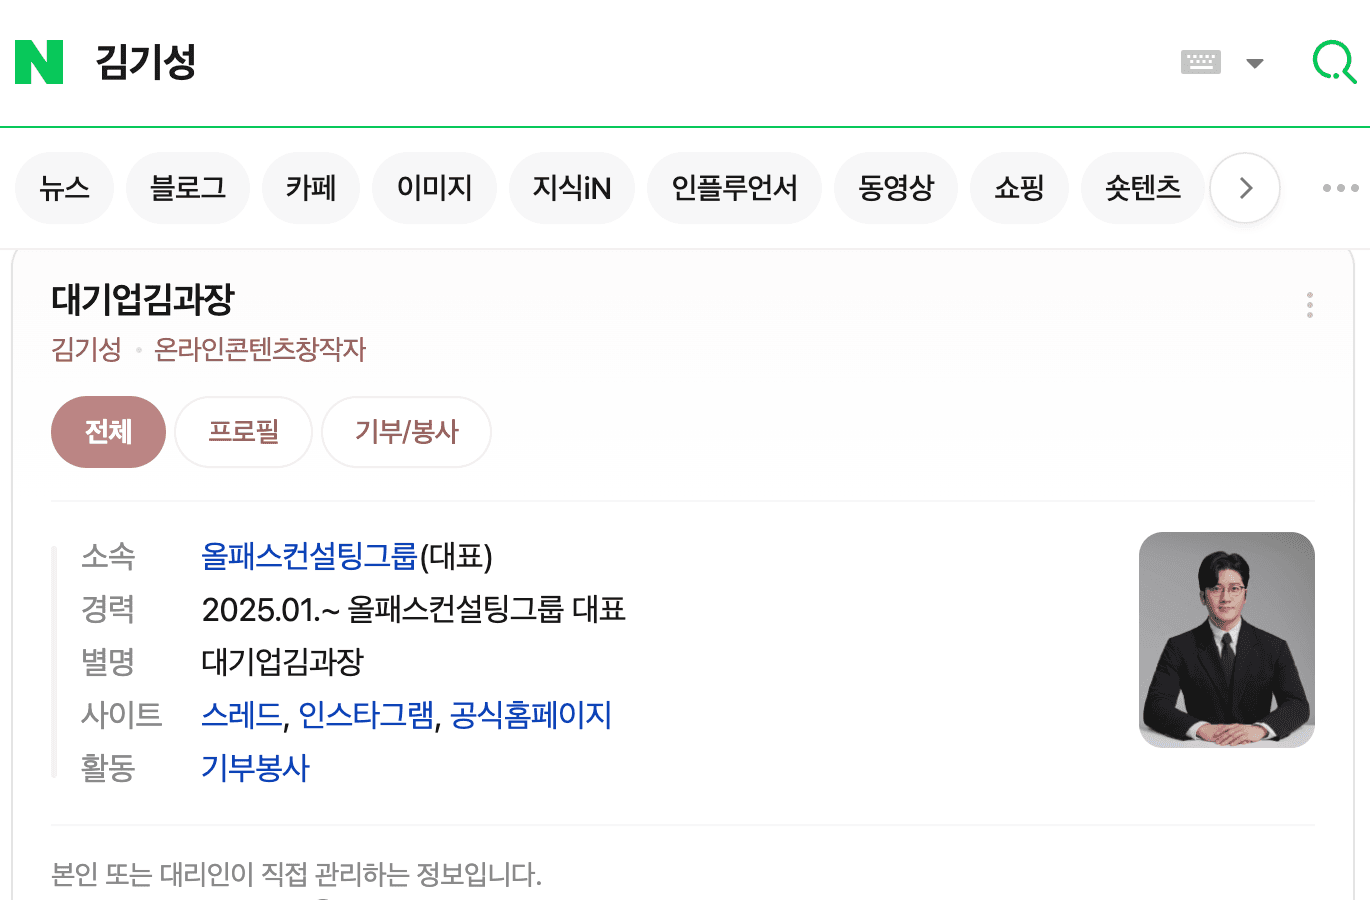
Task: Select the 전체 filter chip
Action: [x=108, y=432]
